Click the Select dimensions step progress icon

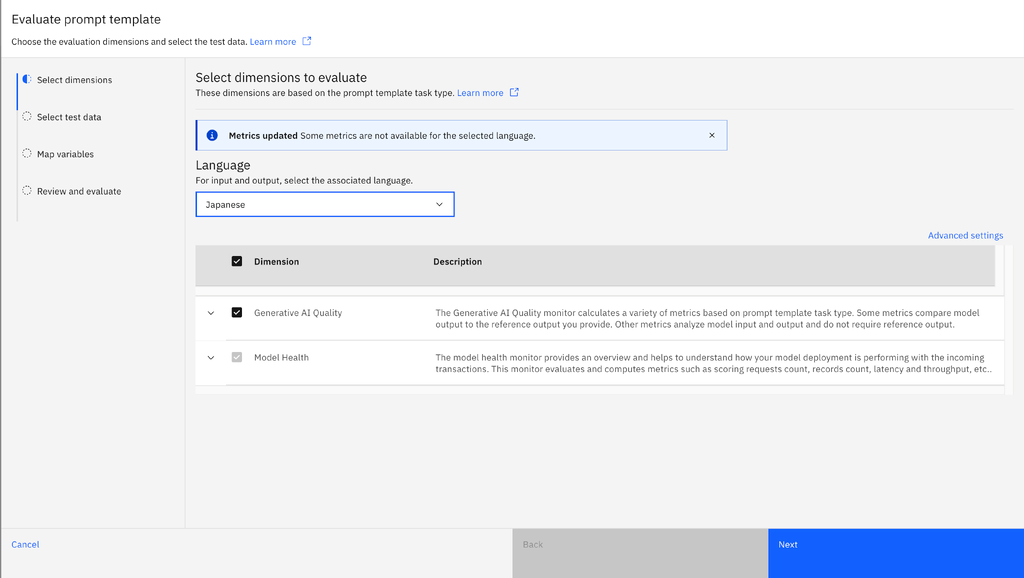27,79
